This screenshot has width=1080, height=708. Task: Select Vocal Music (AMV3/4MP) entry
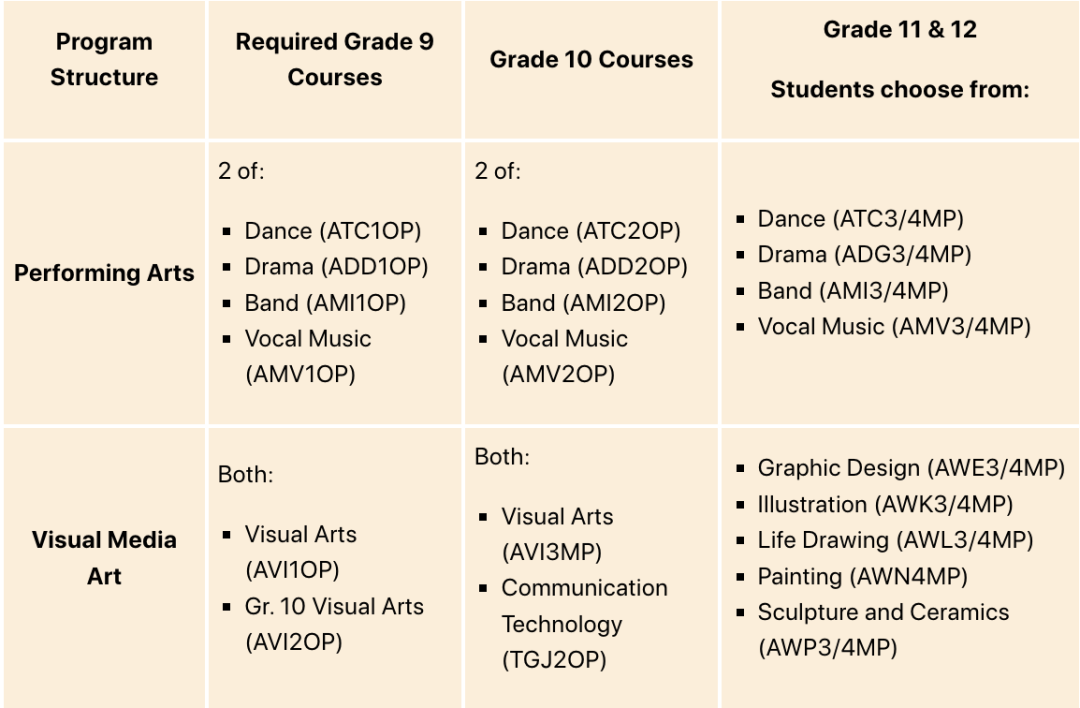894,326
